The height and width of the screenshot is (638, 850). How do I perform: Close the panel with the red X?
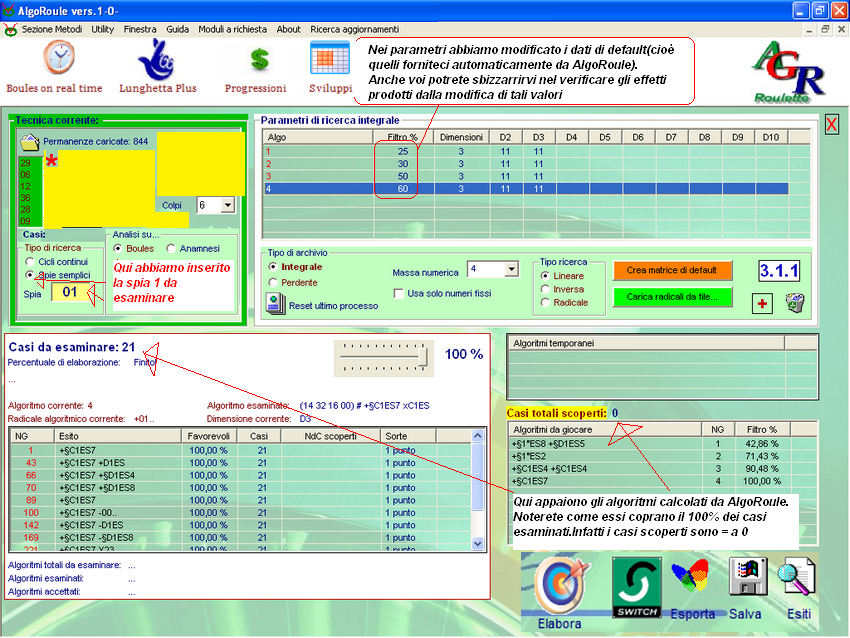click(832, 125)
